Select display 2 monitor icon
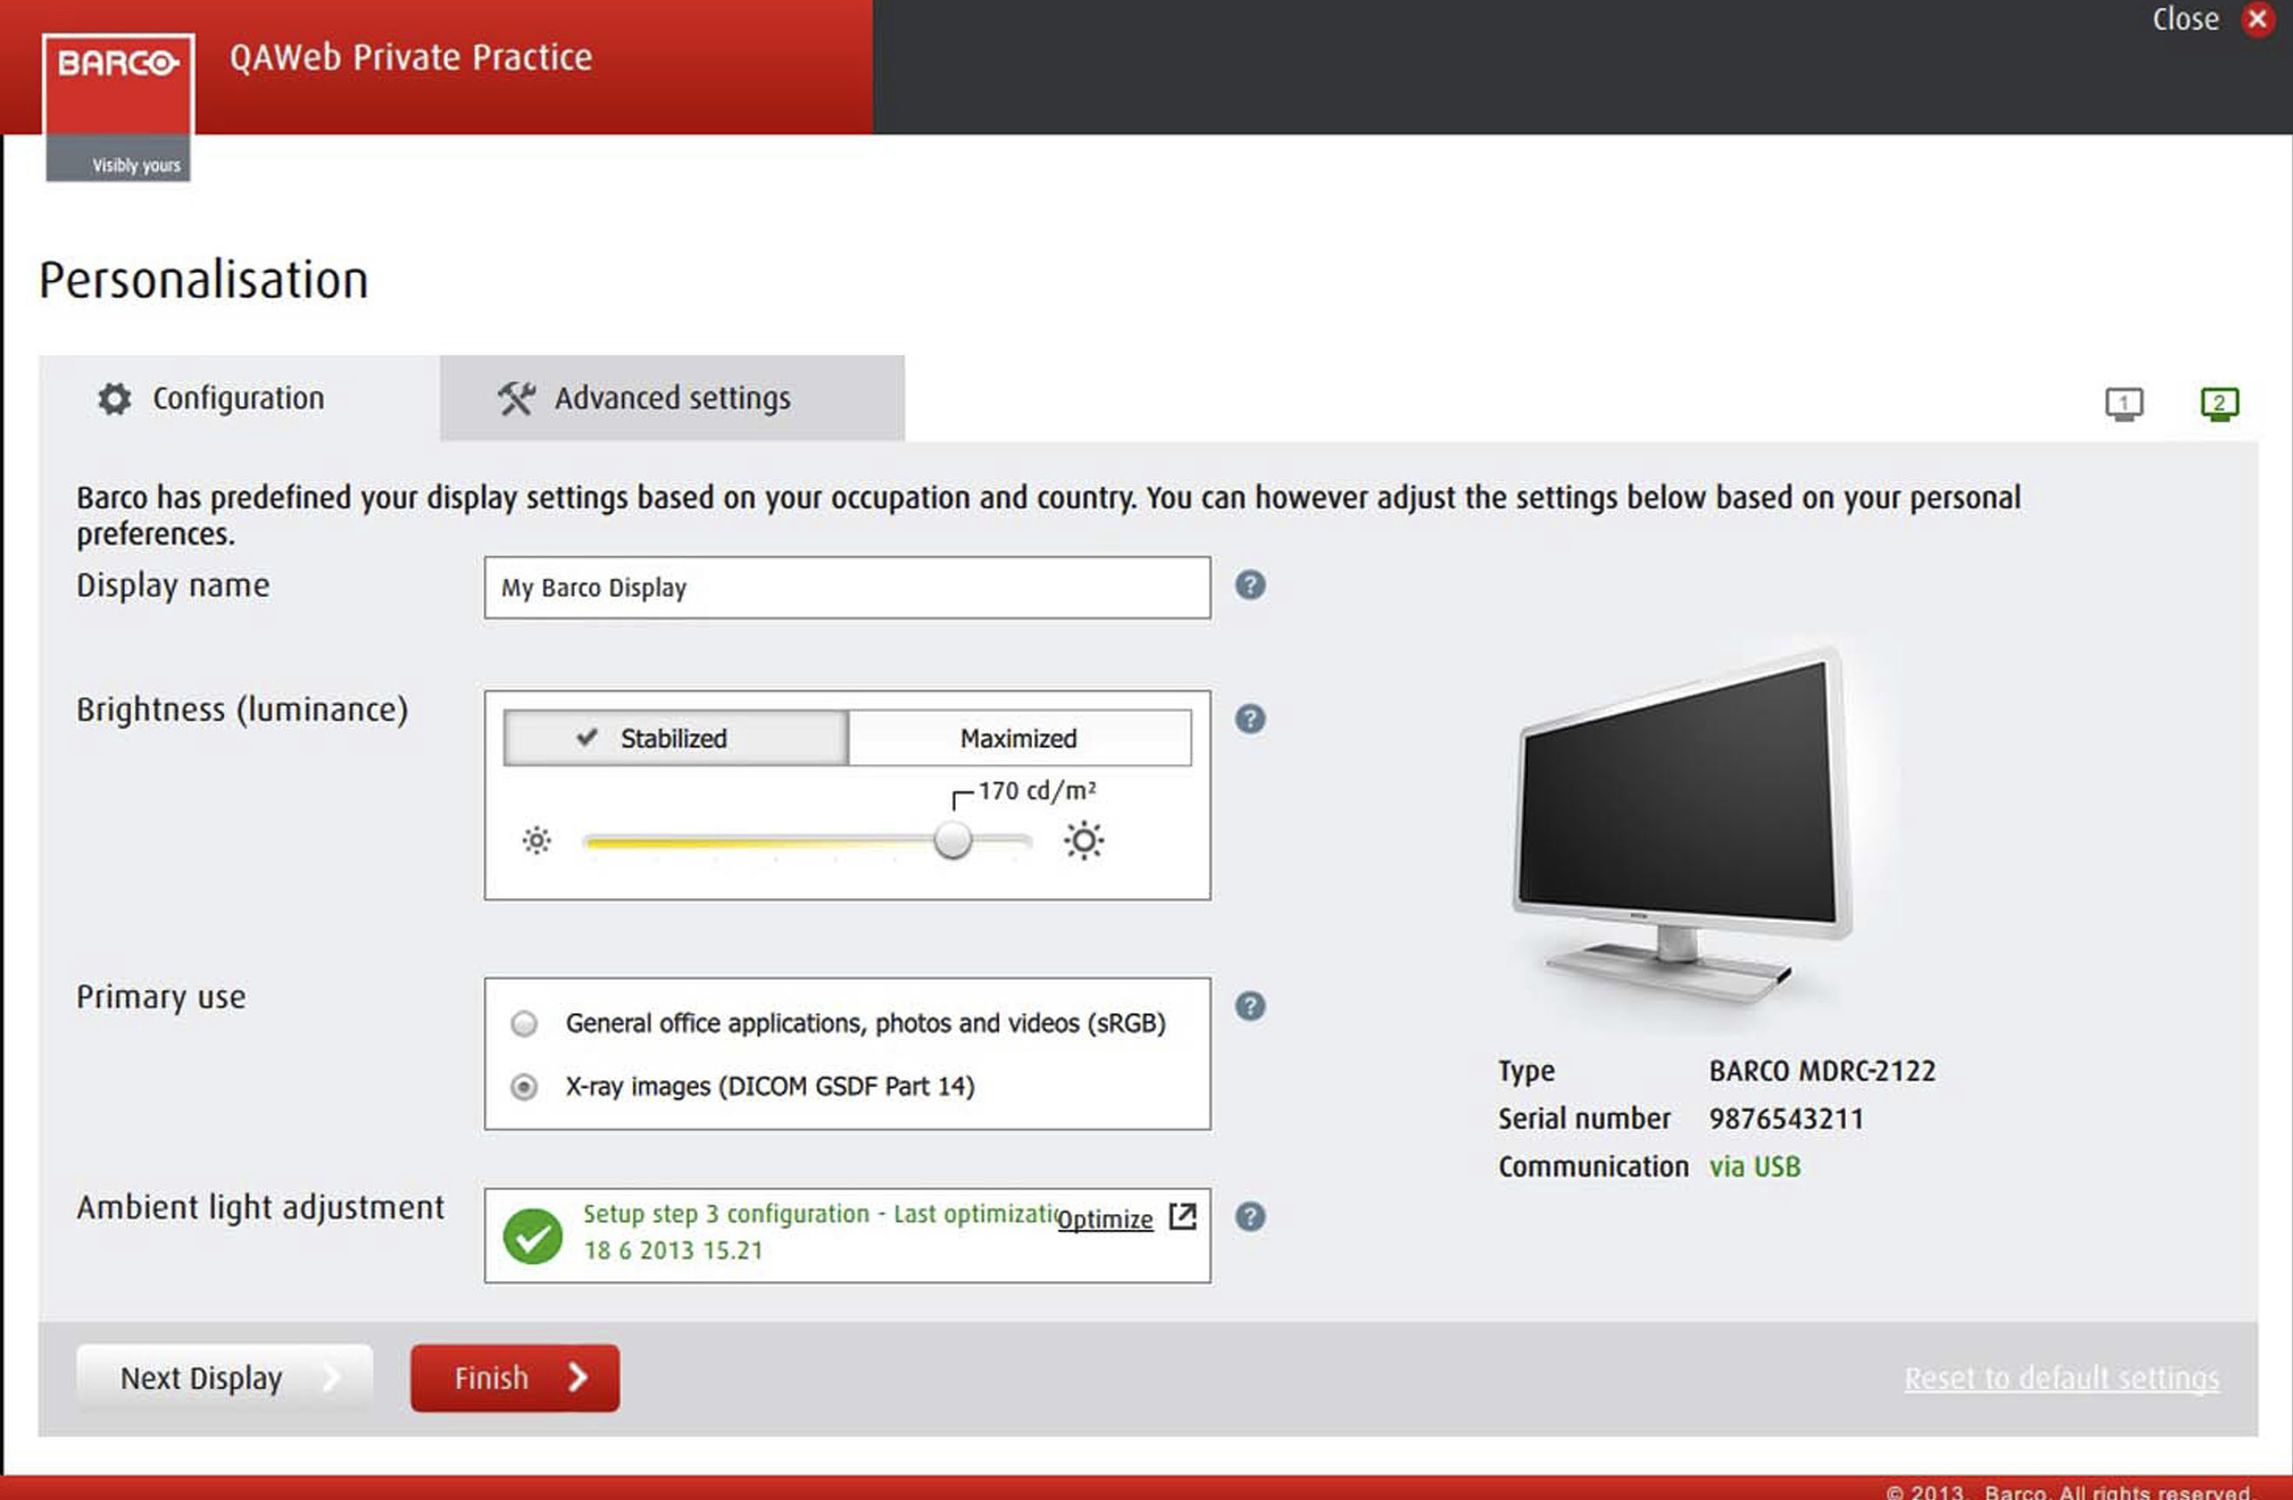The height and width of the screenshot is (1500, 2293). tap(2219, 404)
